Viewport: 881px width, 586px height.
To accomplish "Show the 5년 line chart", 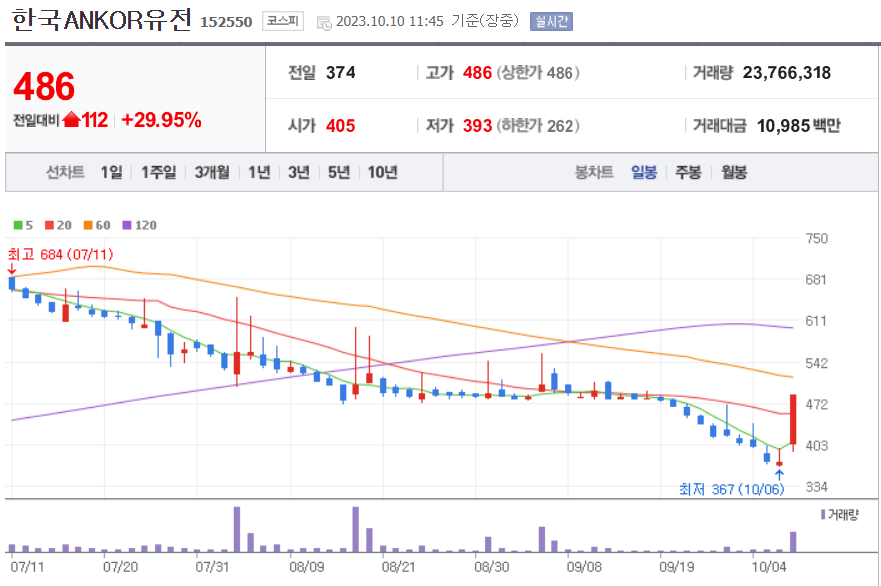I will tap(339, 172).
